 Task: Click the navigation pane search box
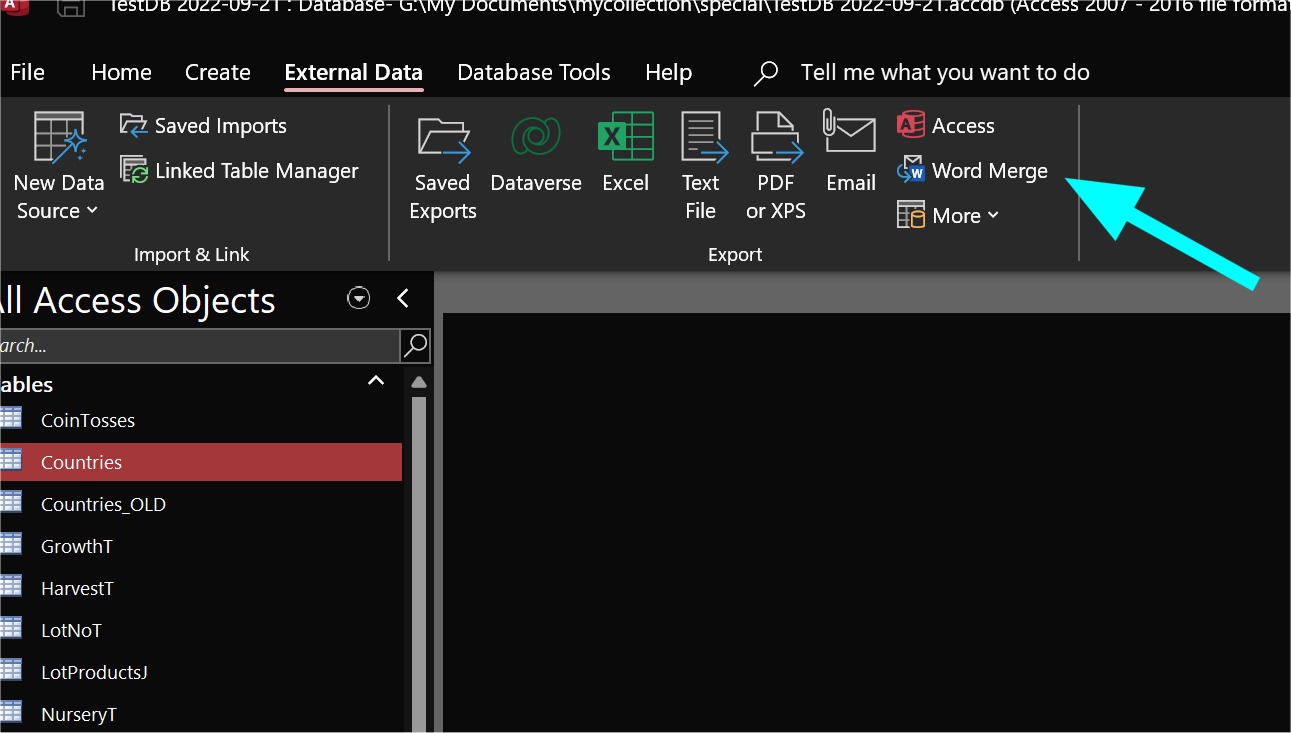[198, 346]
